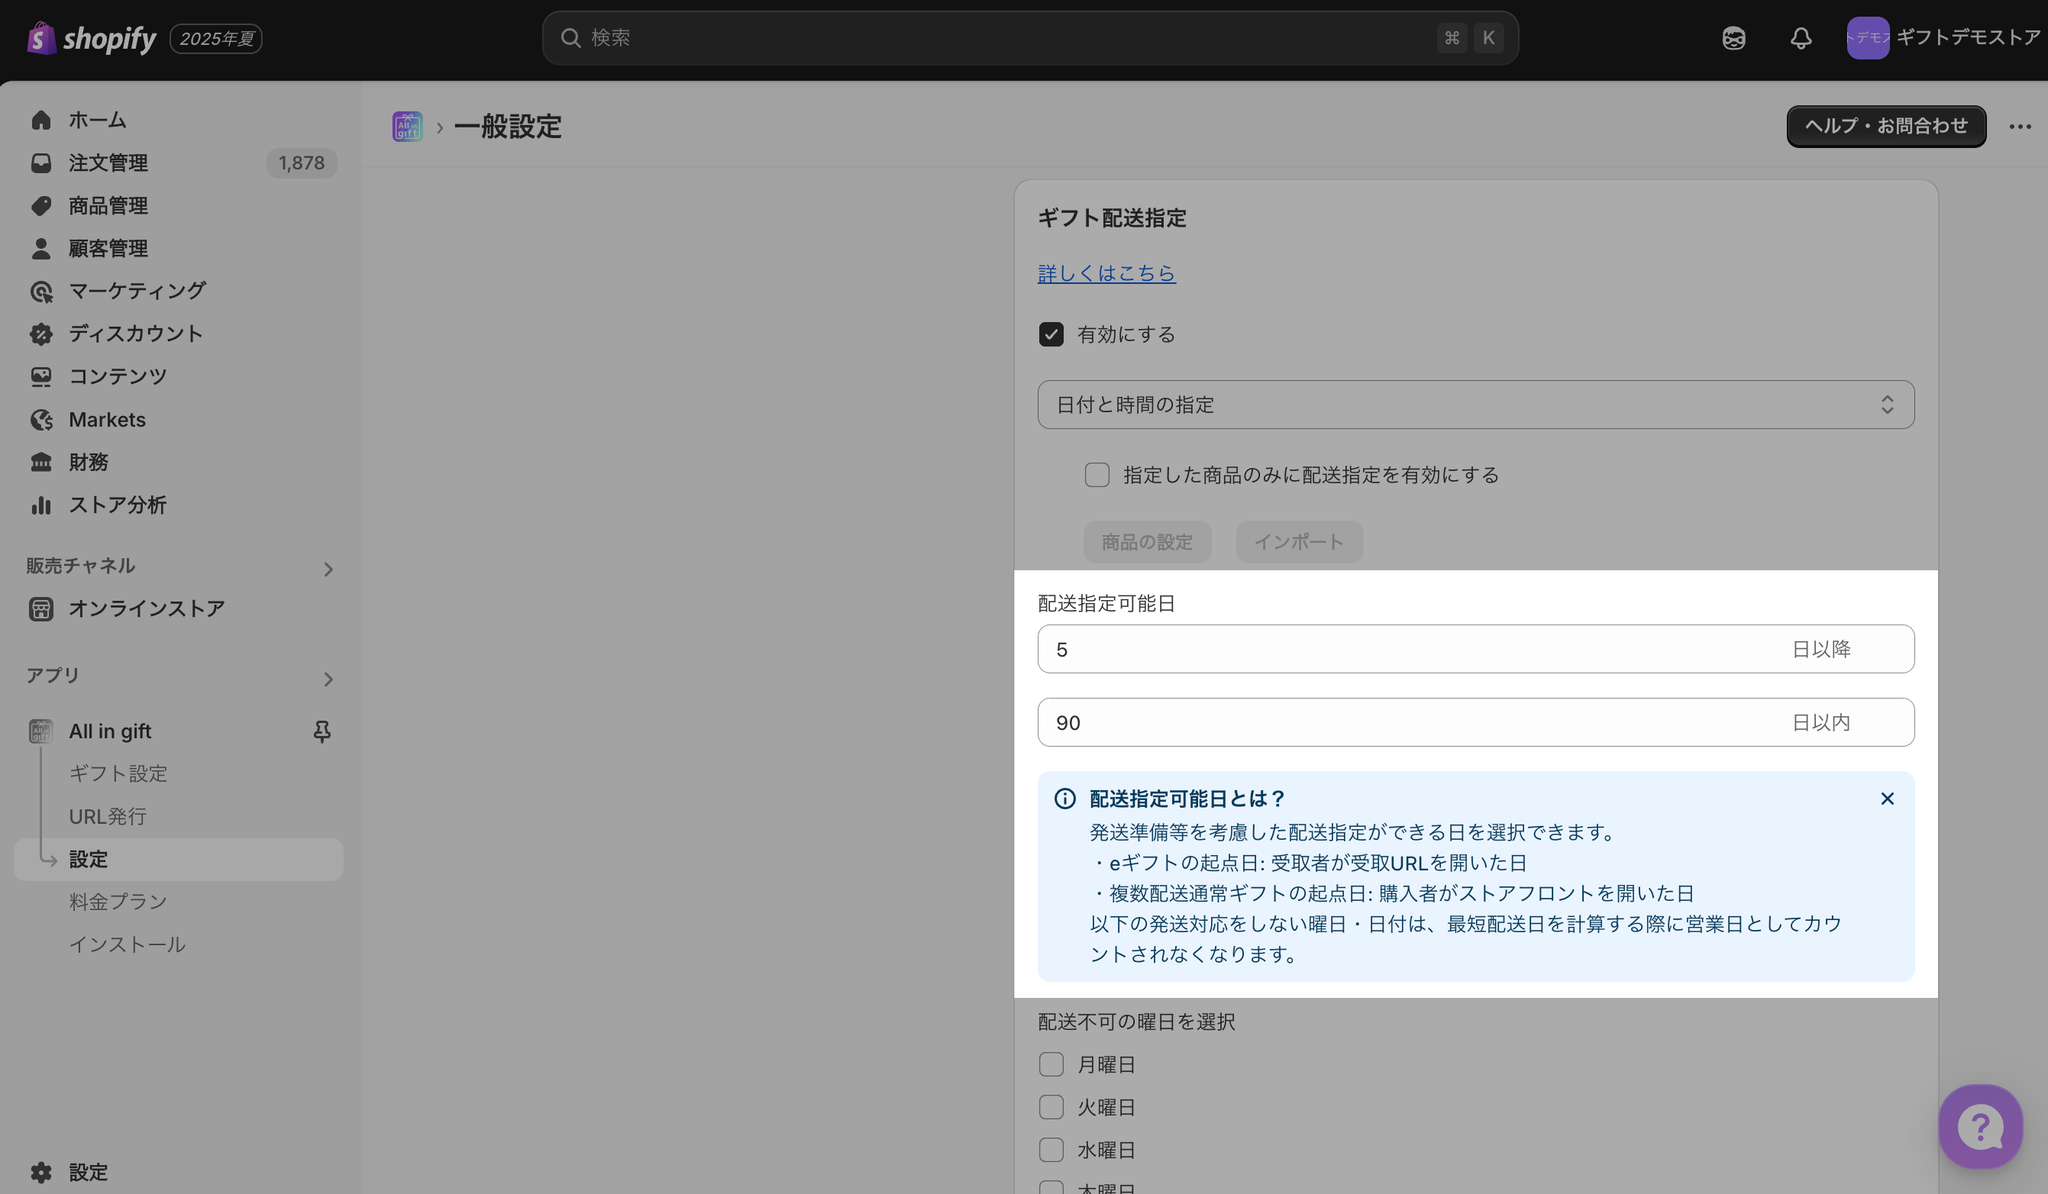Click the pin icon next to All in gift
Screen dimensions: 2048x1194
tap(322, 731)
